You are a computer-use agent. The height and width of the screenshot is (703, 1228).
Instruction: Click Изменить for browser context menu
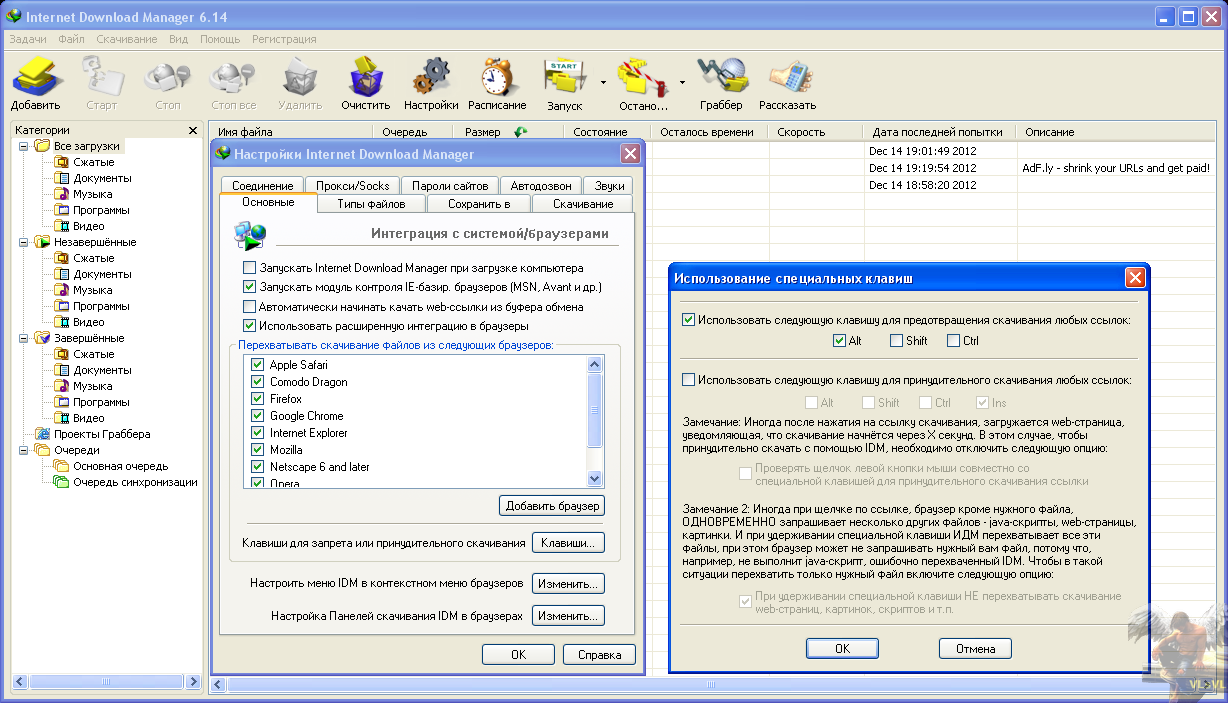coord(568,583)
